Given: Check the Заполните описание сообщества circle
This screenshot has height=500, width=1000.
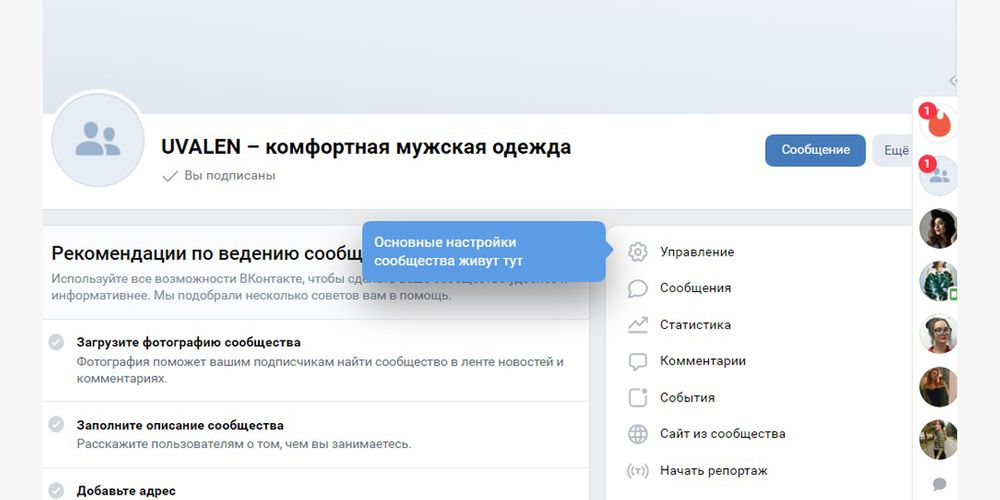Looking at the screenshot, I should 56,425.
